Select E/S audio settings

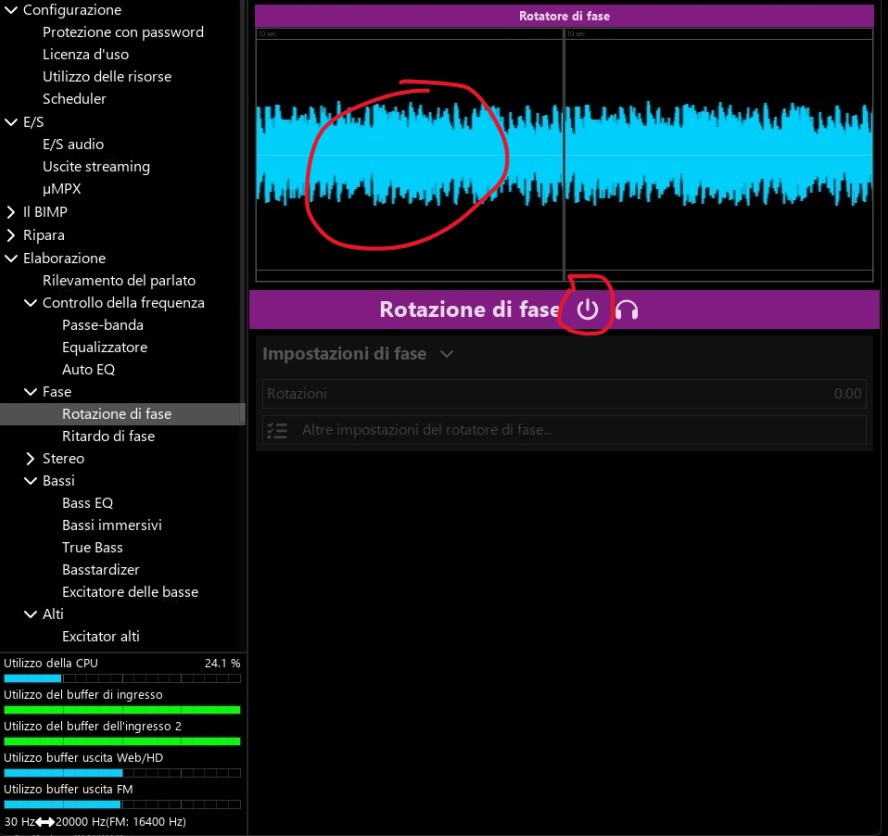tap(73, 144)
